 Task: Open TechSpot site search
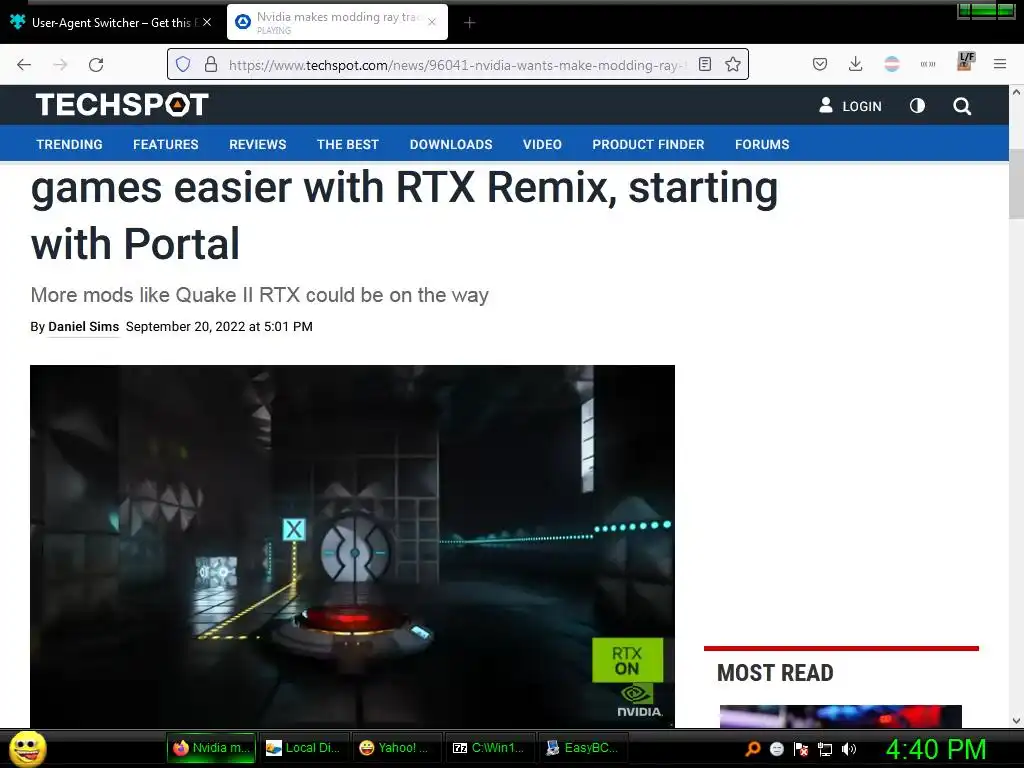pos(961,106)
